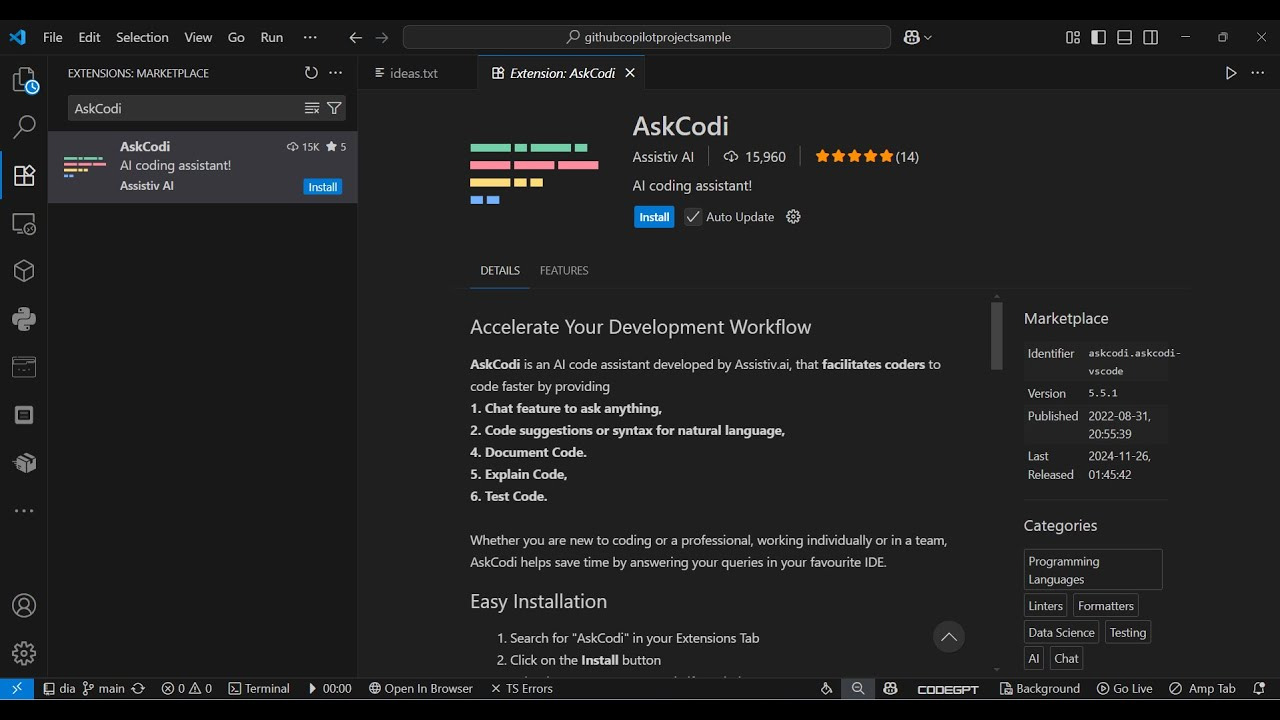1280x720 pixels.
Task: Open the Copilot chat icon in title bar
Action: pos(911,37)
